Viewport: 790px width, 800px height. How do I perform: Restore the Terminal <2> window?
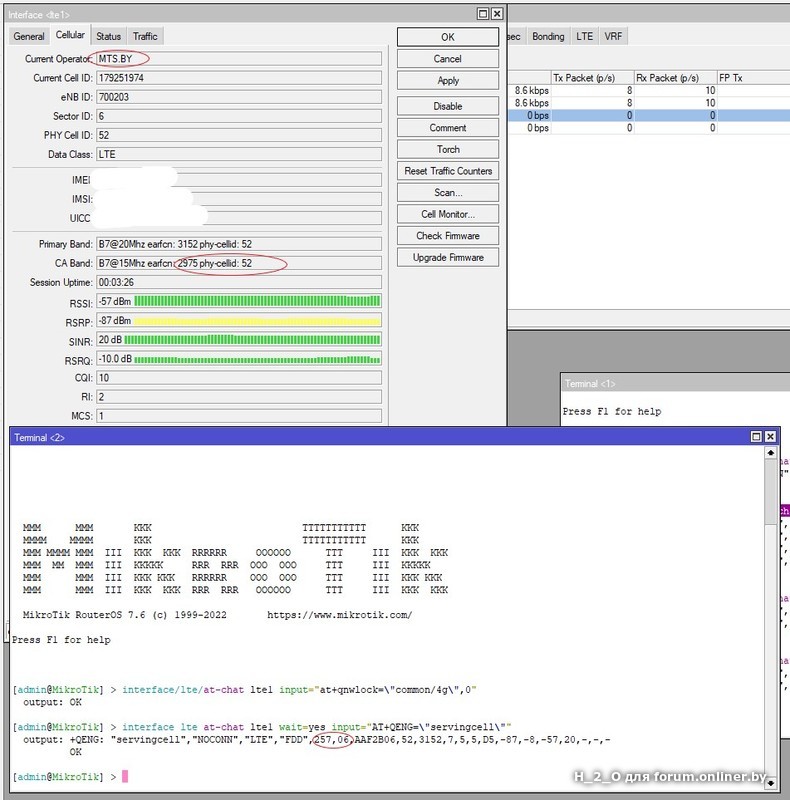point(756,437)
